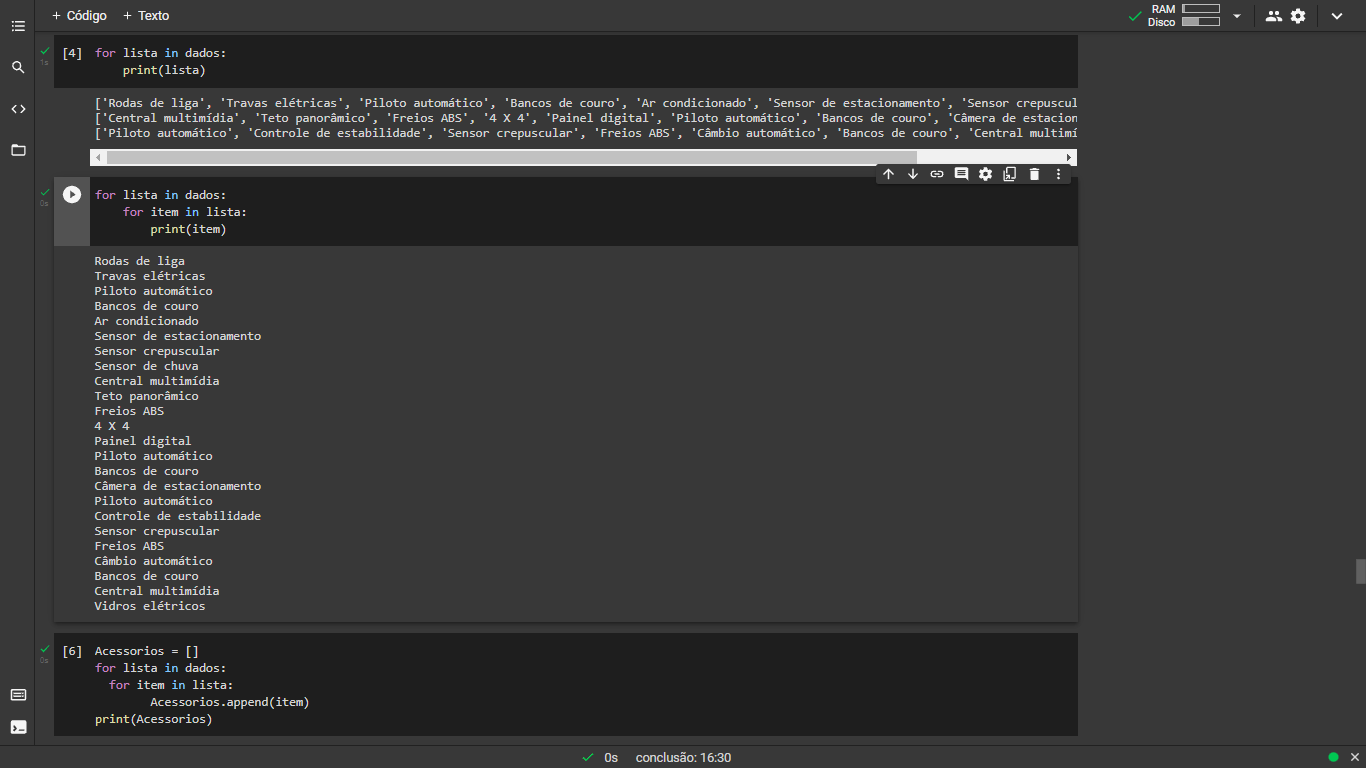Click into print(item) code line

click(188, 229)
